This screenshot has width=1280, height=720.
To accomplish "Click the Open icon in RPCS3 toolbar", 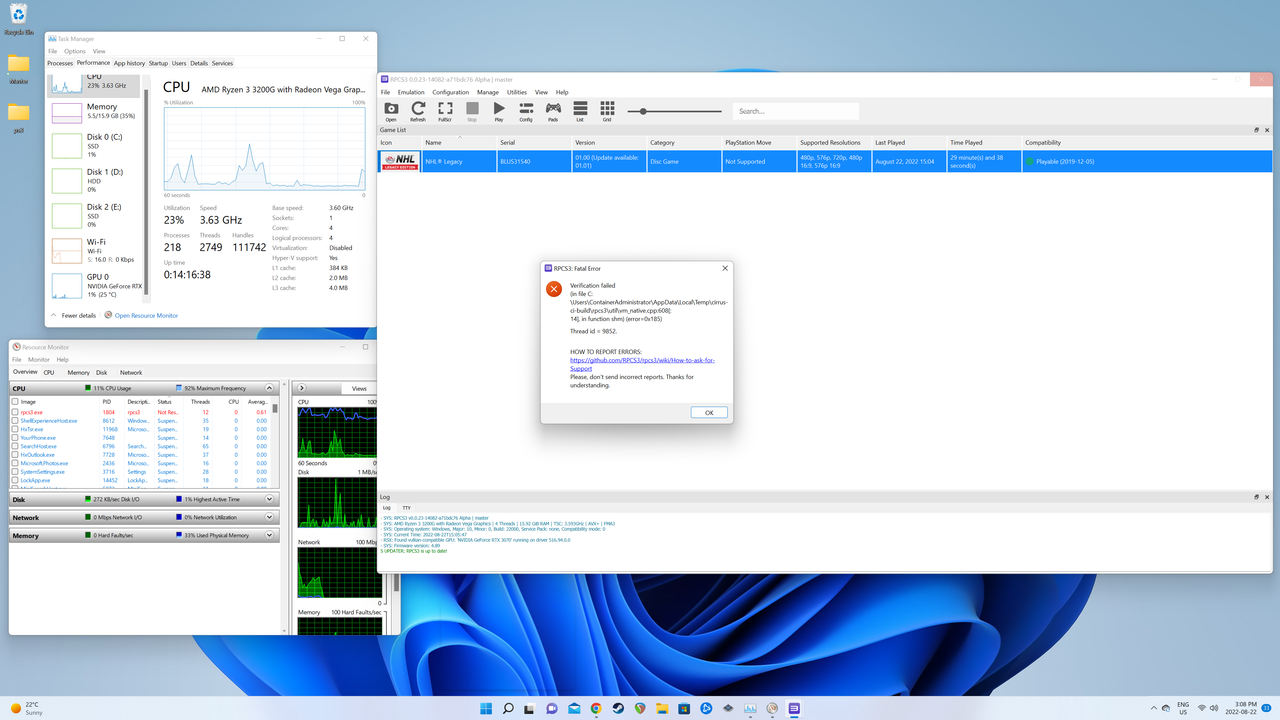I will point(391,109).
